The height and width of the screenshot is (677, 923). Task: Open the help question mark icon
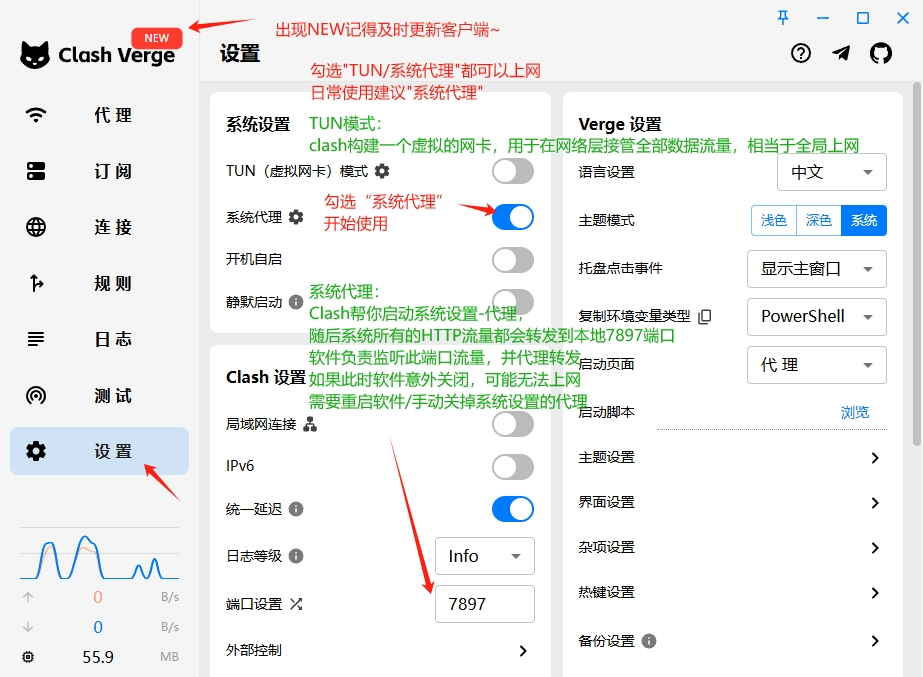801,54
